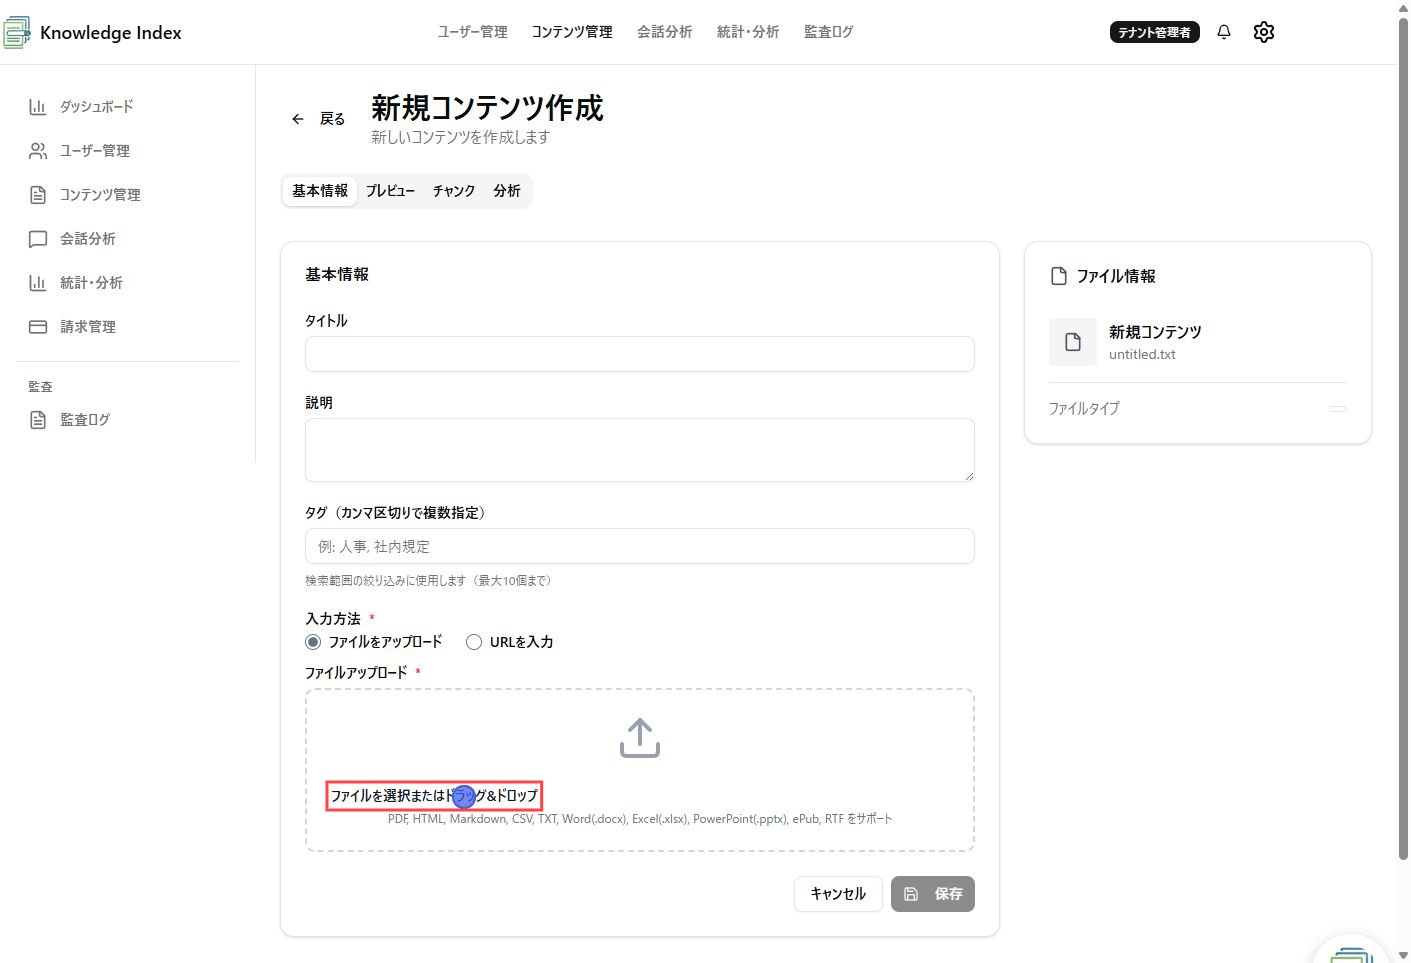Viewport: 1411px width, 963px height.
Task: Click the supported formats text line
Action: coord(640,819)
